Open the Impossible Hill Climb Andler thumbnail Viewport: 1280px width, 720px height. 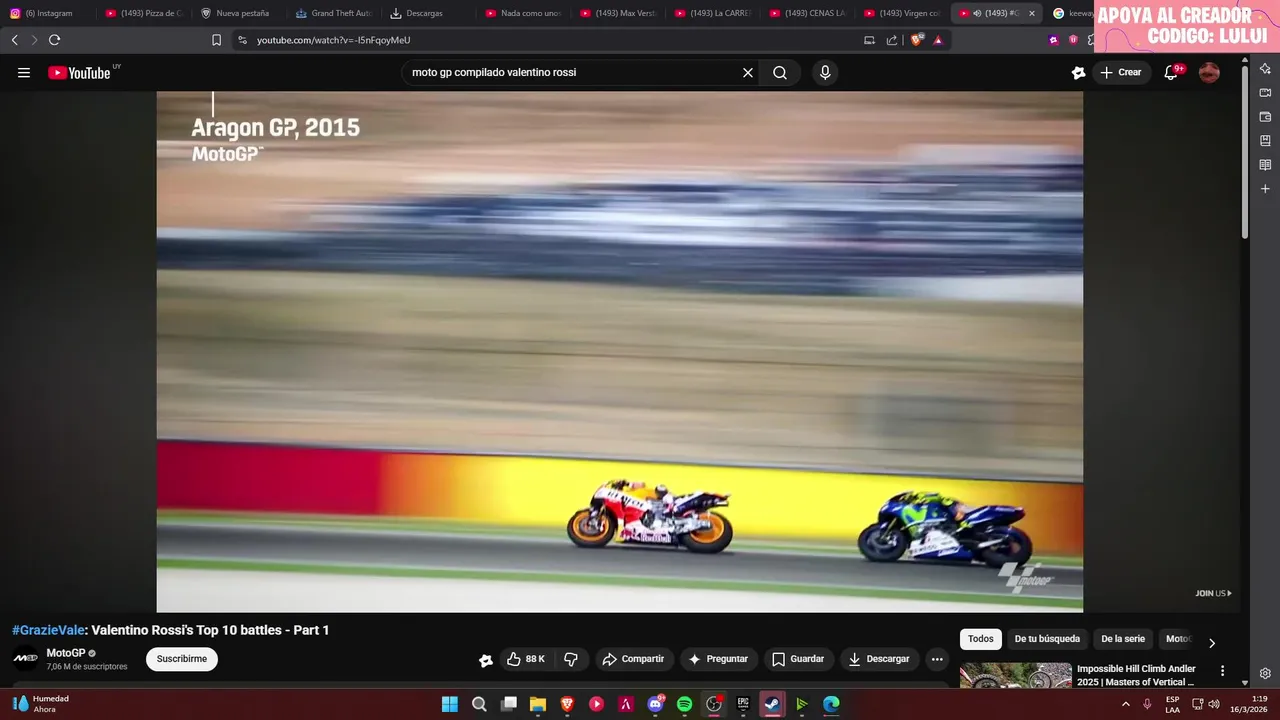pos(1015,676)
